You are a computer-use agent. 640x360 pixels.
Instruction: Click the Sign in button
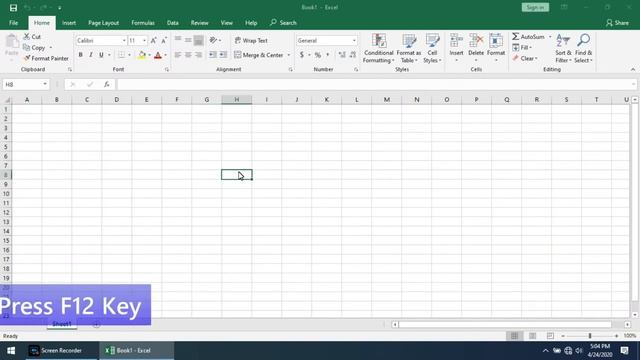point(535,7)
